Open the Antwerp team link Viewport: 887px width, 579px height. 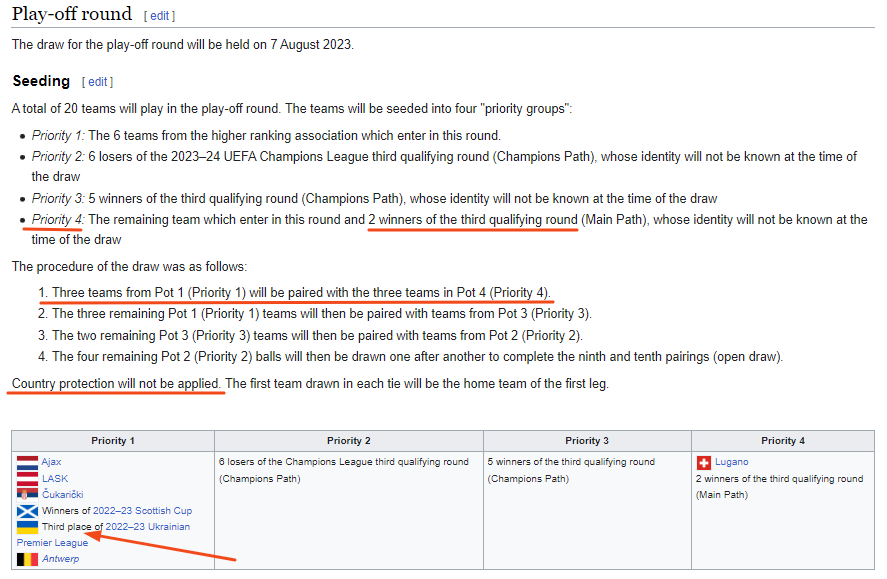pos(61,559)
